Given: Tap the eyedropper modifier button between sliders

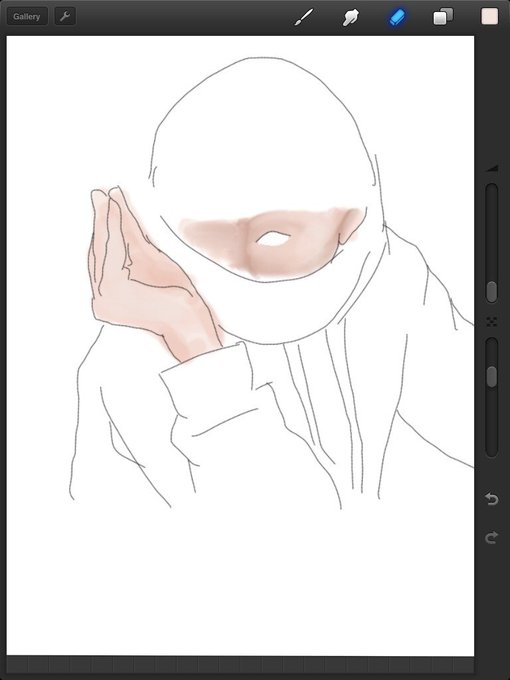Looking at the screenshot, I should (491, 321).
